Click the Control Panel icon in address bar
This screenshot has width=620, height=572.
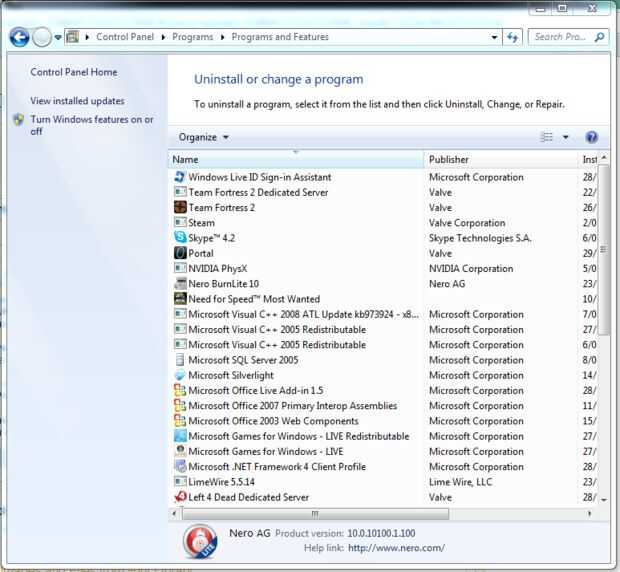(x=73, y=37)
